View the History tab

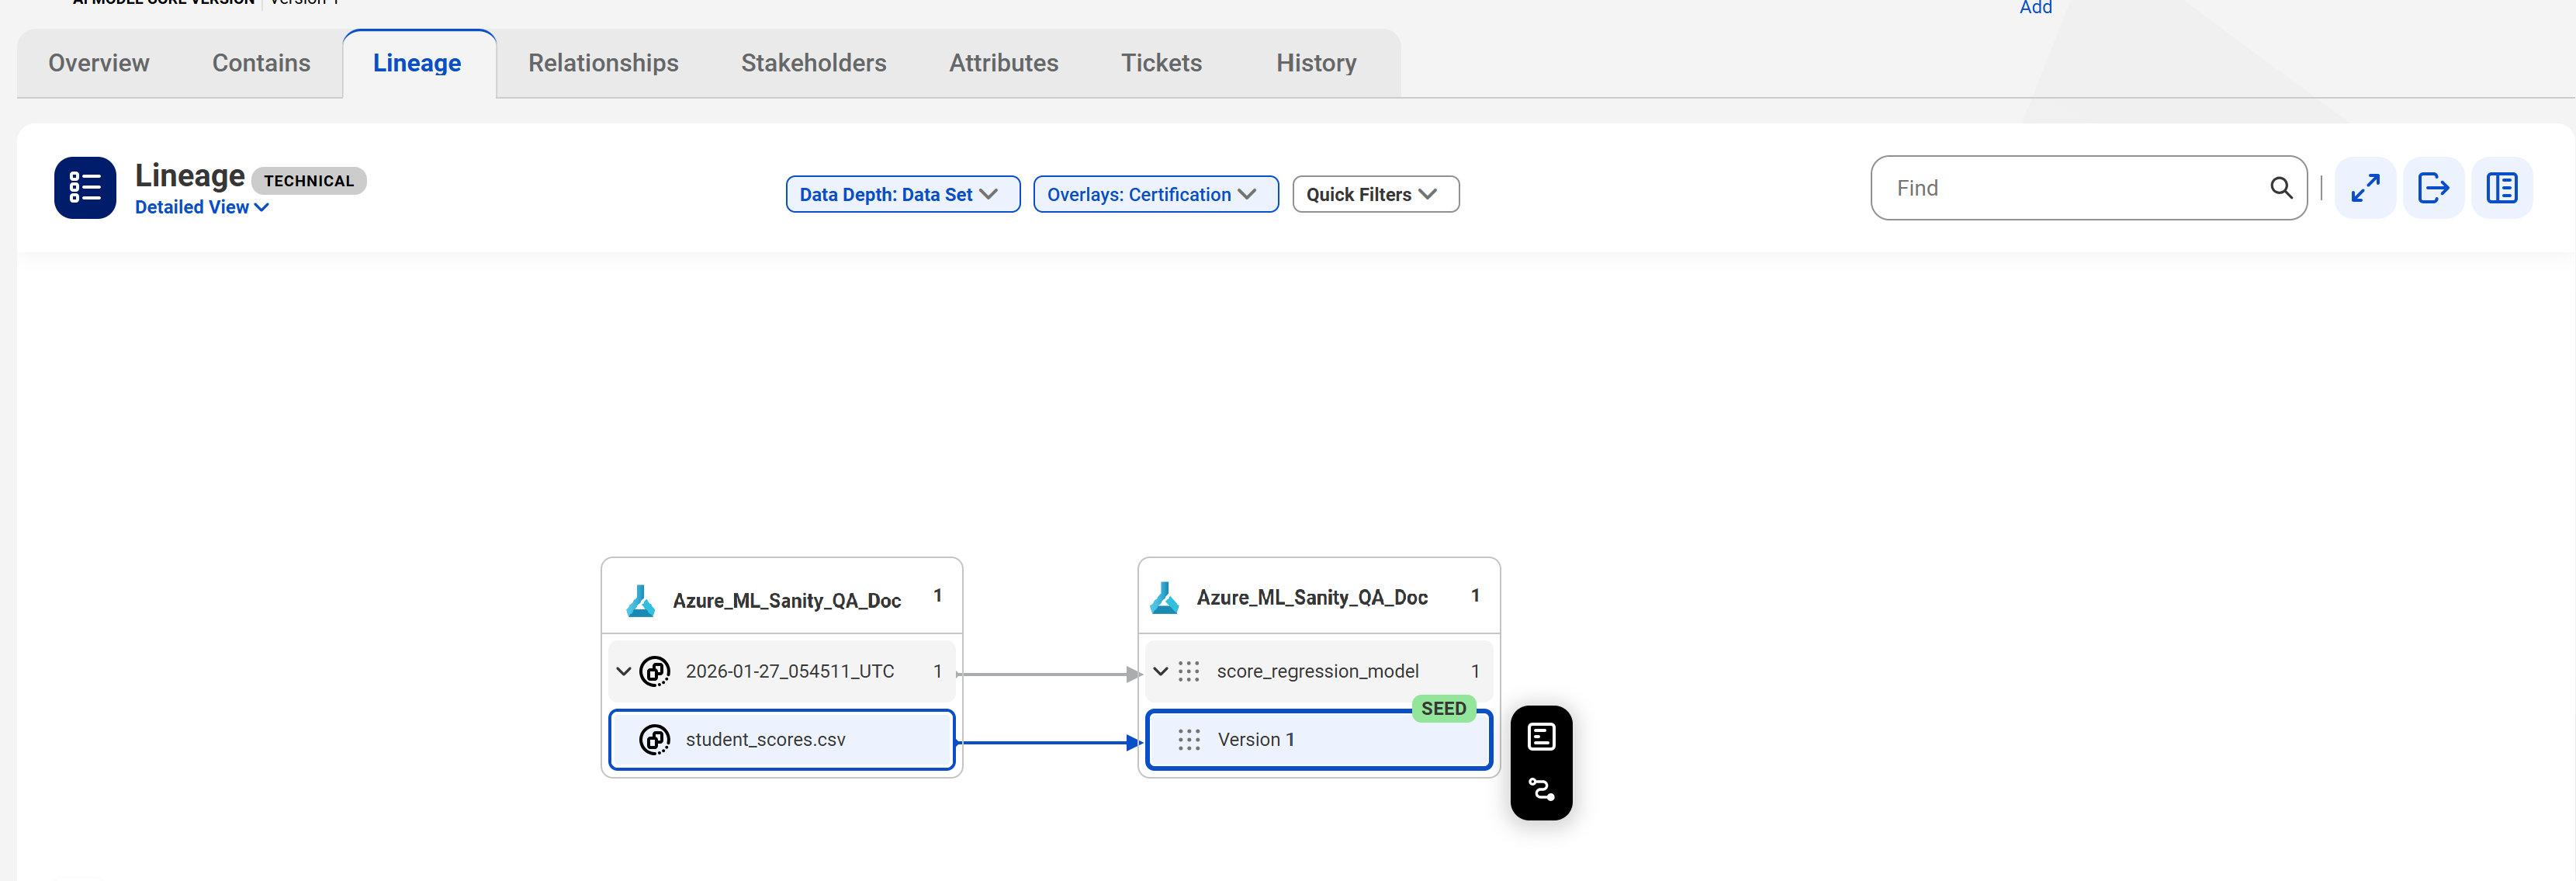point(1316,63)
